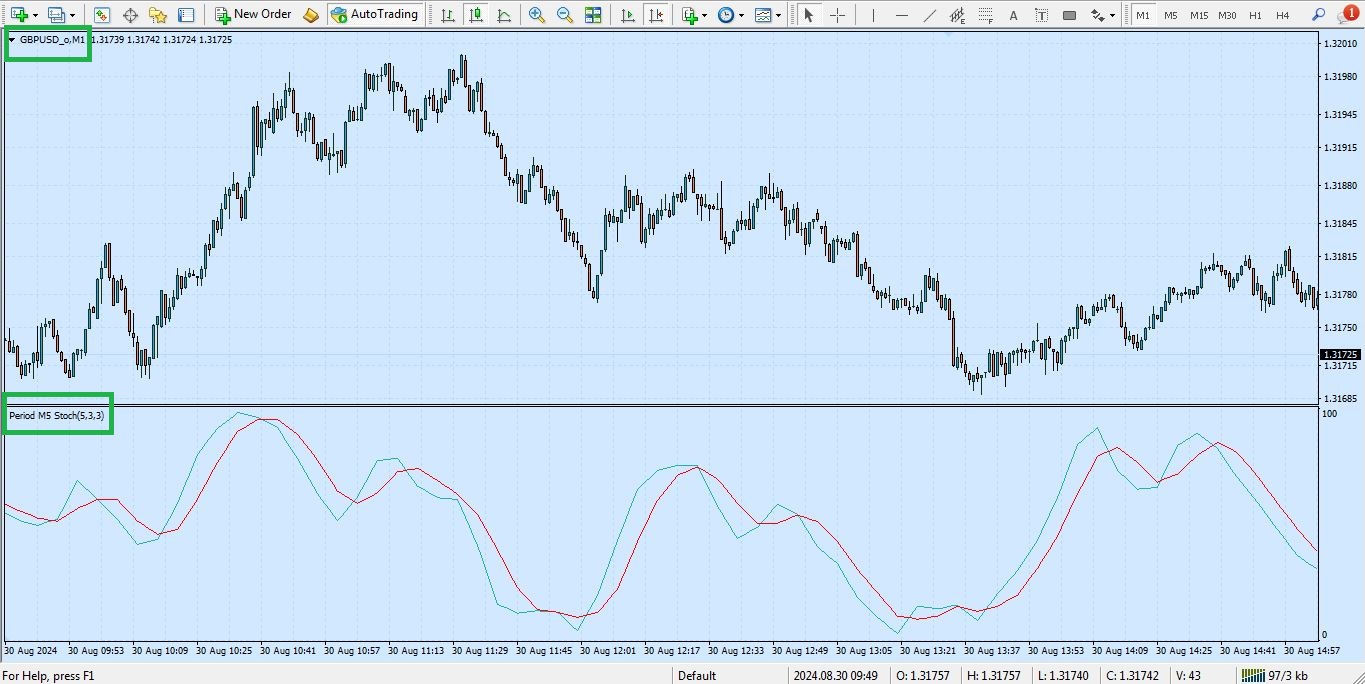Click the New Chart icon
This screenshot has height=684, width=1365.
coord(18,15)
